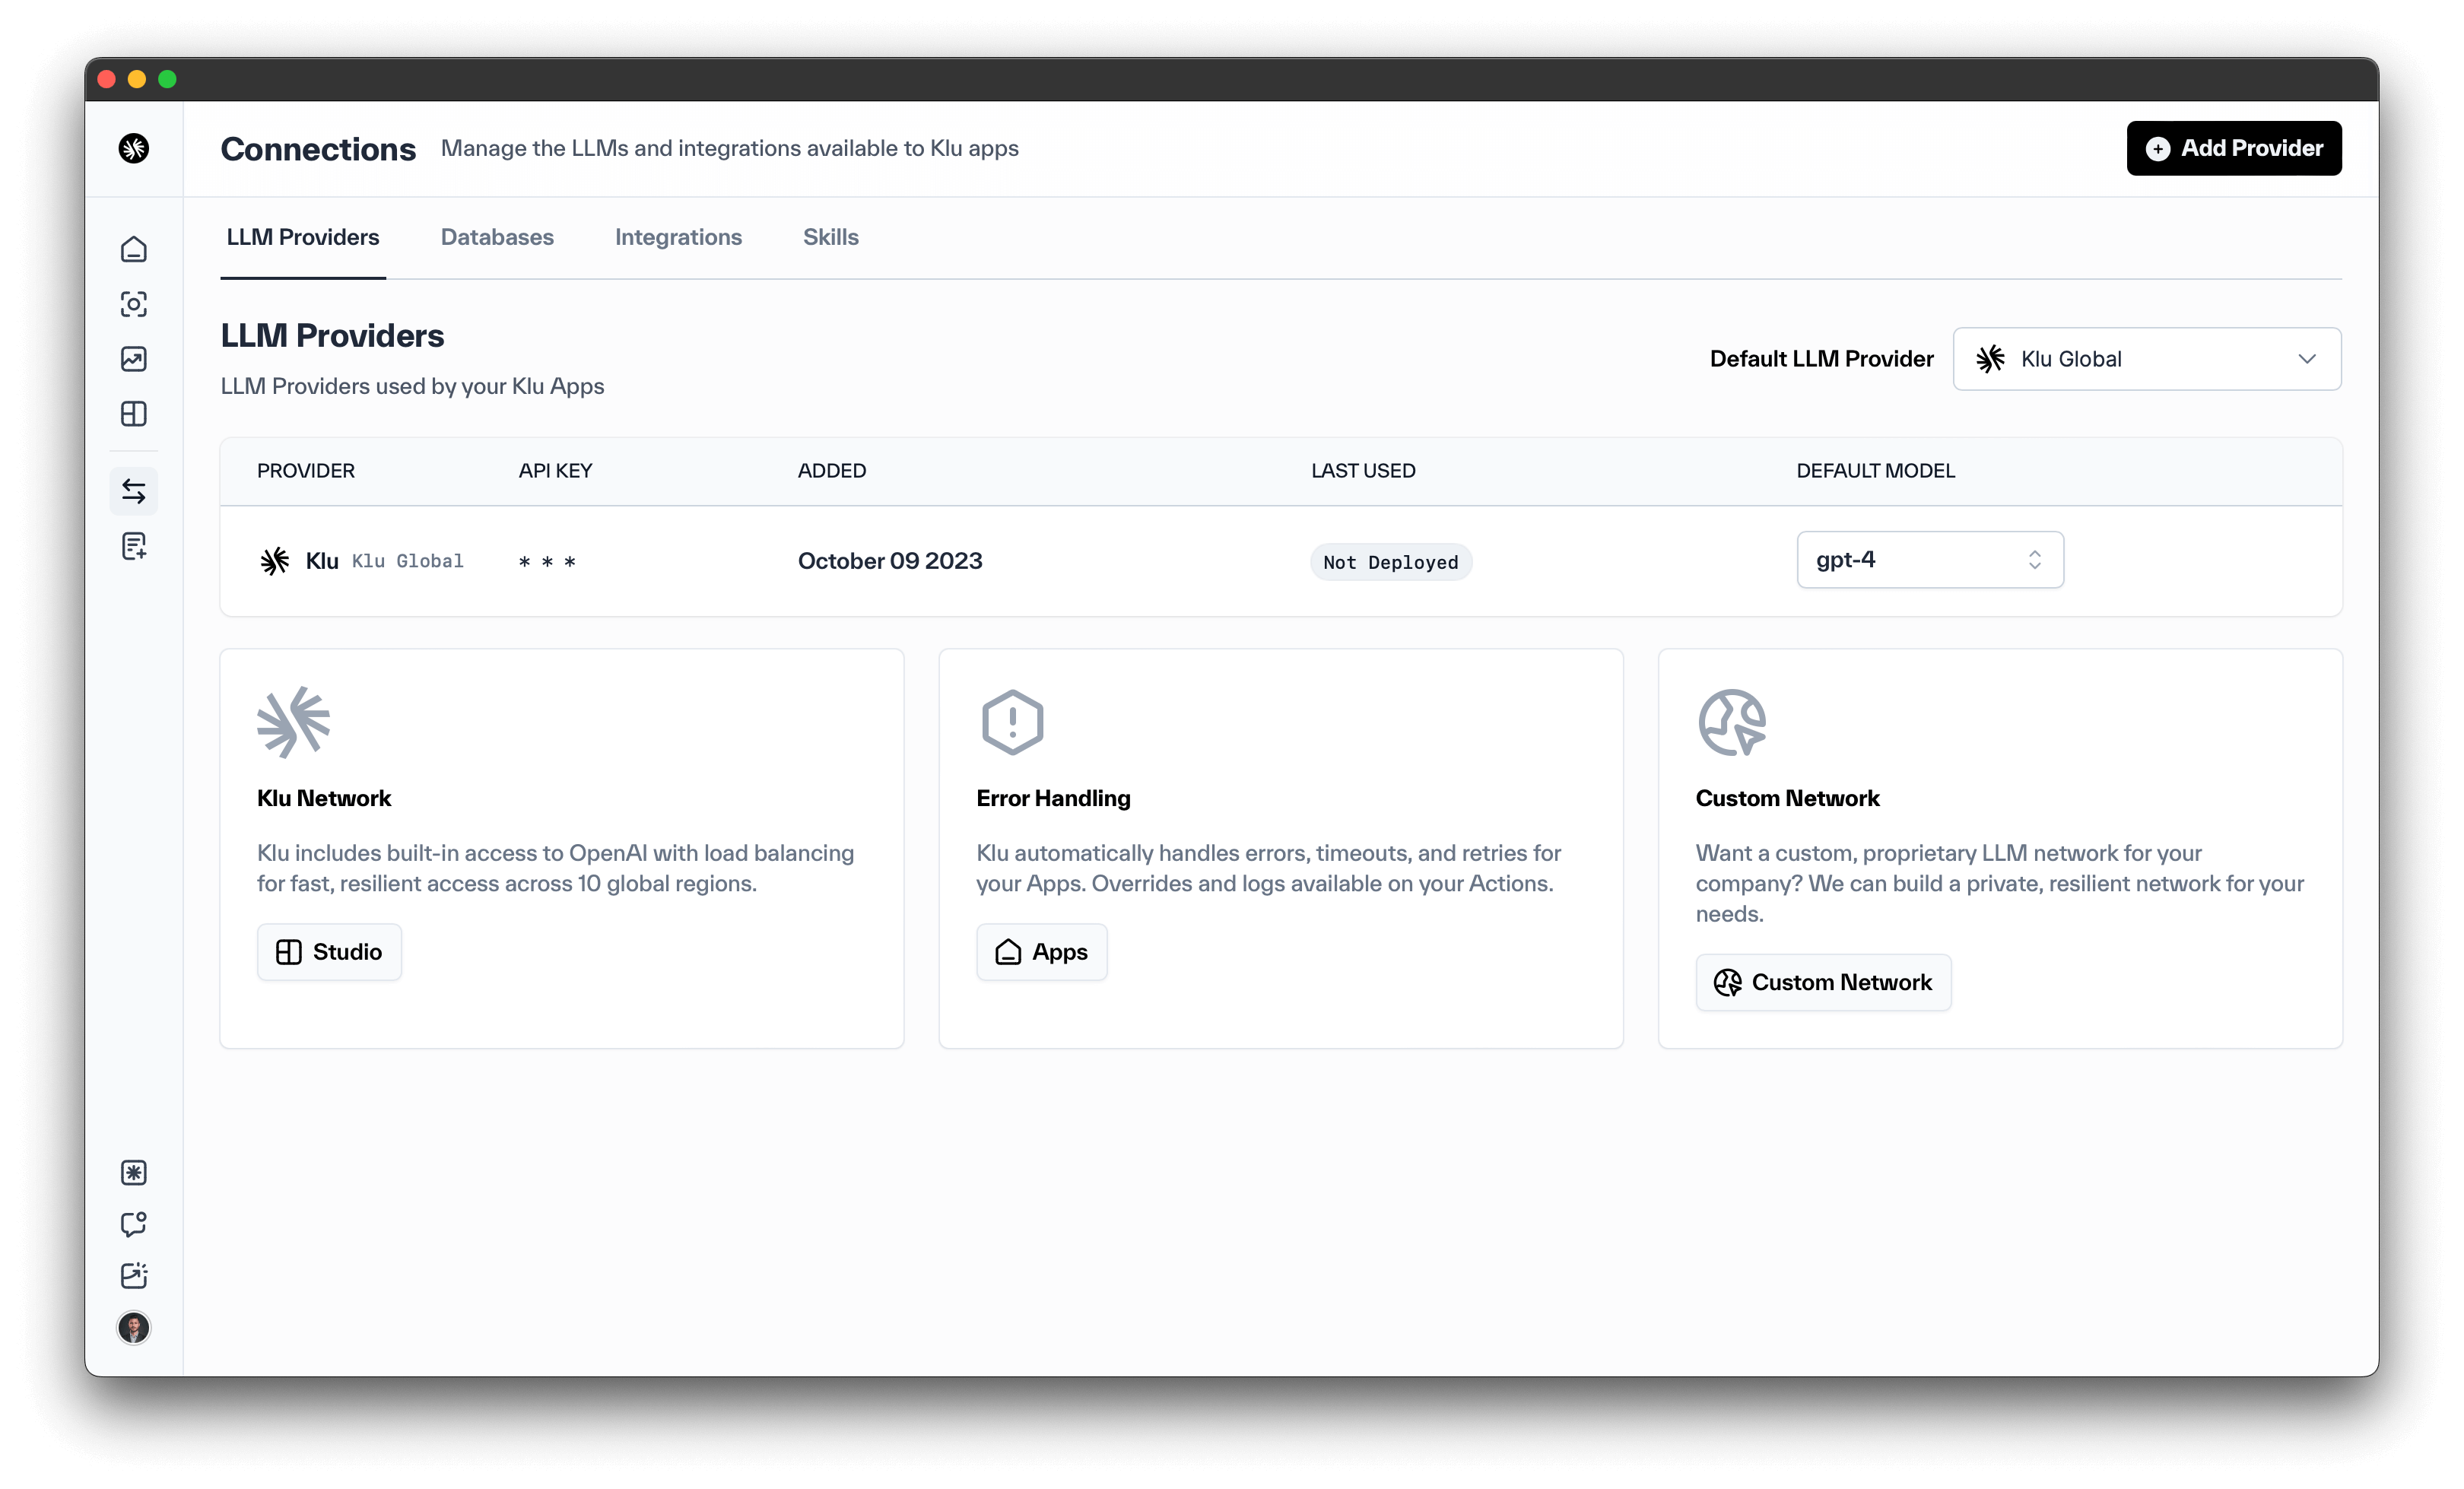Open the Skills tab
Screen dimensions: 2464x1489
[x=830, y=237]
